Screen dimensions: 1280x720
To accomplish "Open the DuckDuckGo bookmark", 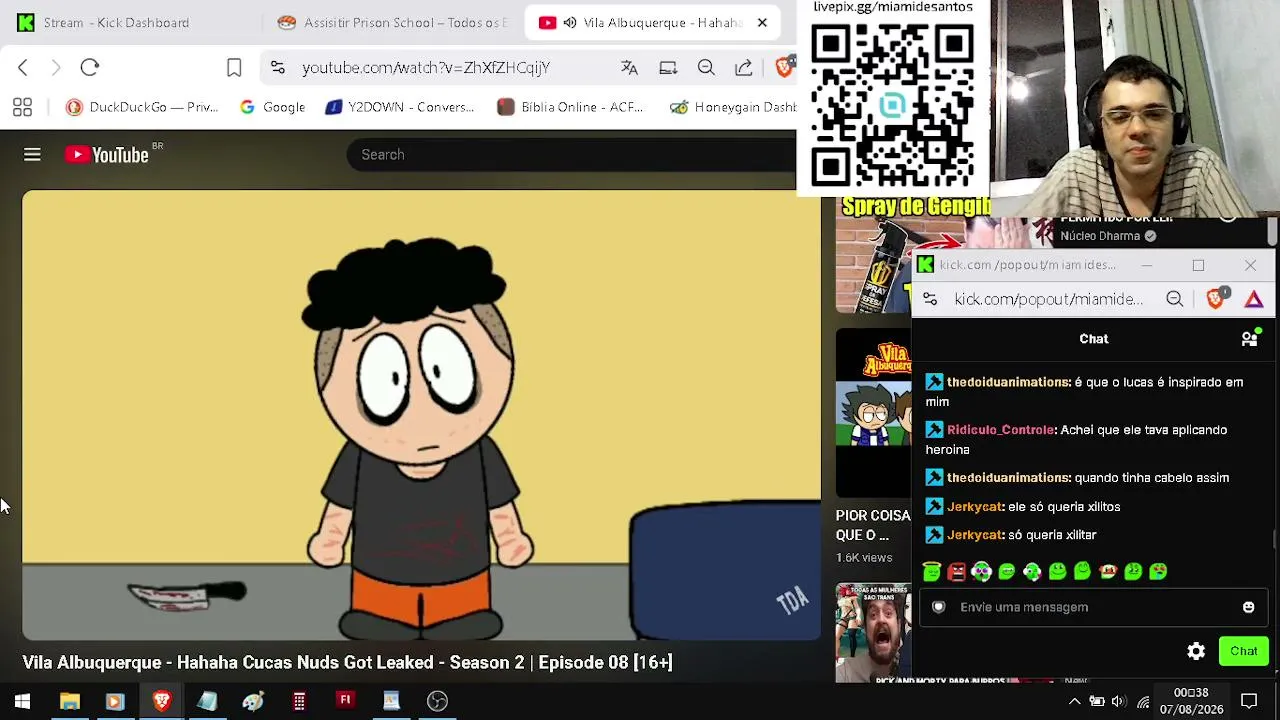I will (142, 107).
